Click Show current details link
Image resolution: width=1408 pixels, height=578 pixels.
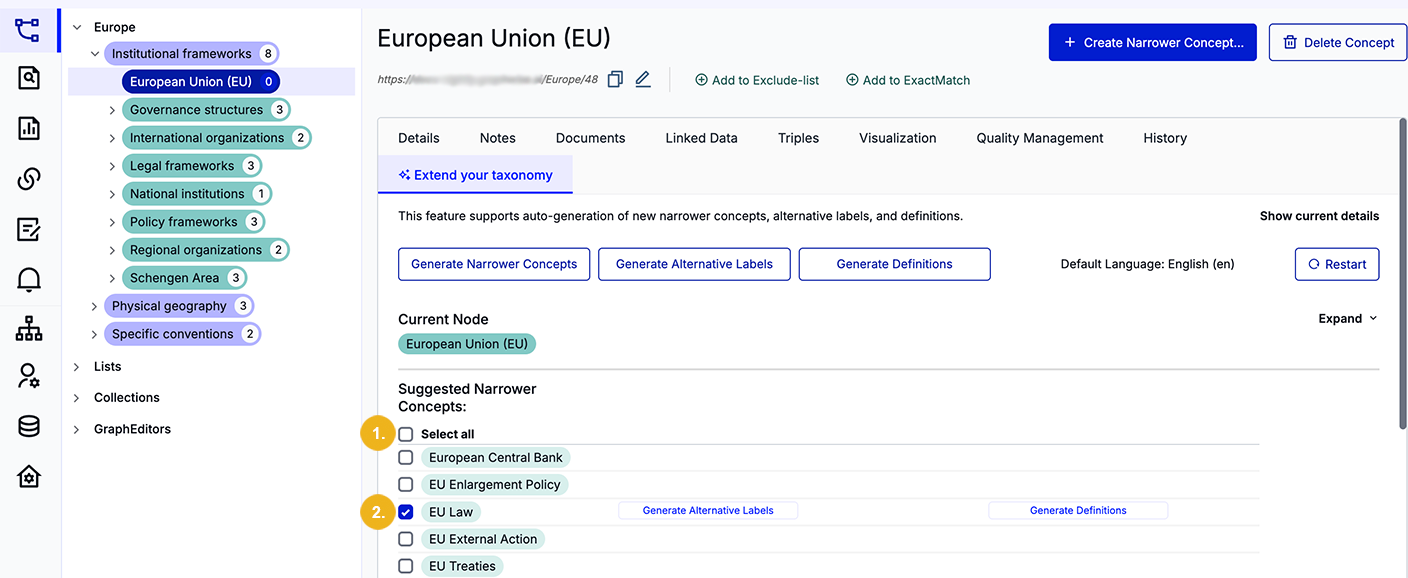pyautogui.click(x=1319, y=216)
